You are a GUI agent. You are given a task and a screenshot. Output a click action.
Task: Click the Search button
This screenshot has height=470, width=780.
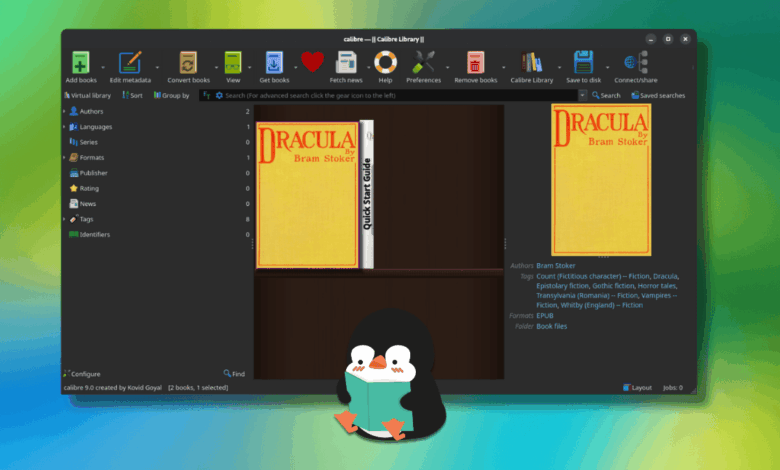[606, 95]
